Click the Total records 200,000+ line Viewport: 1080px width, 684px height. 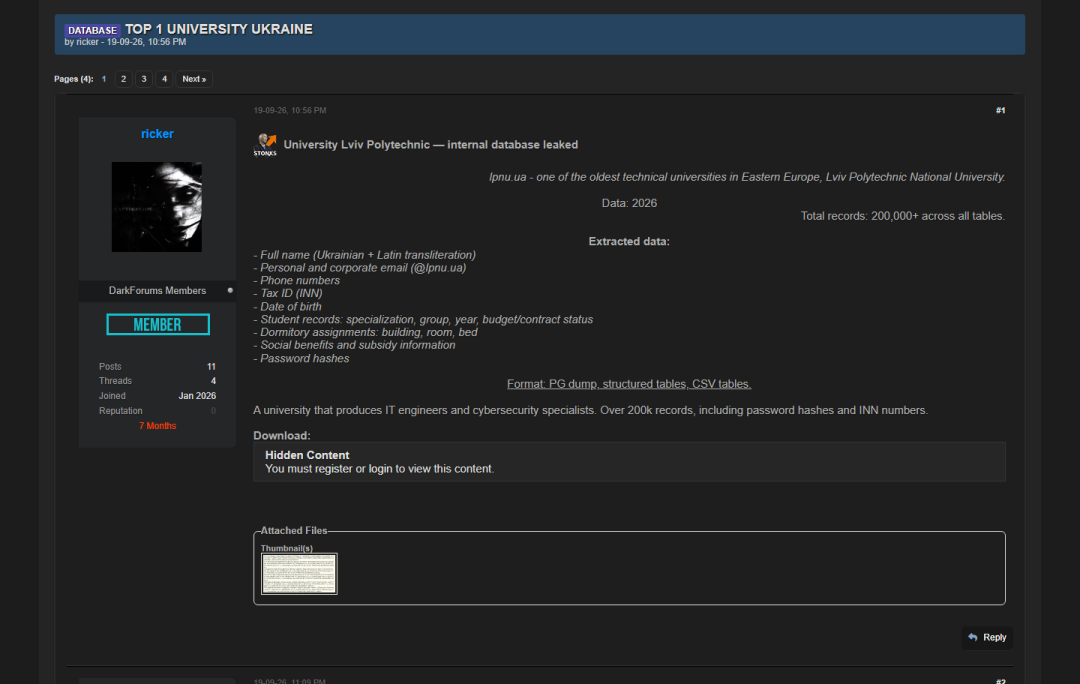coord(902,216)
